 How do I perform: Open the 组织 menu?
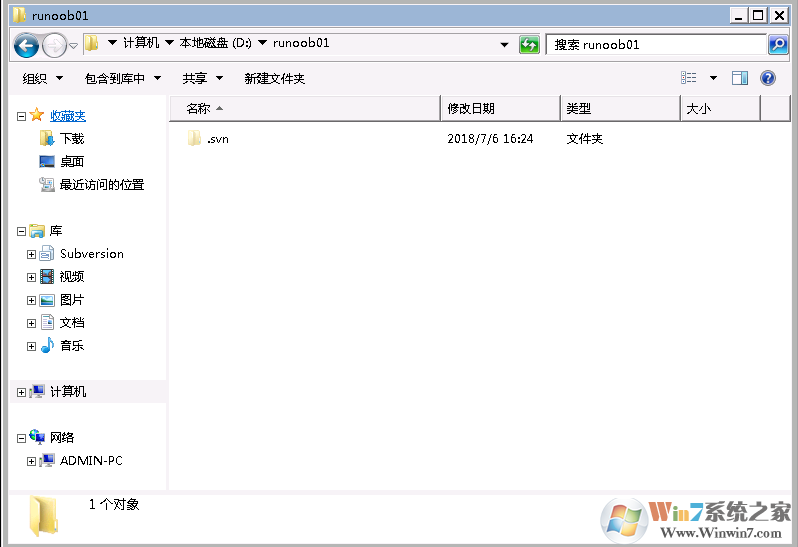[x=42, y=78]
